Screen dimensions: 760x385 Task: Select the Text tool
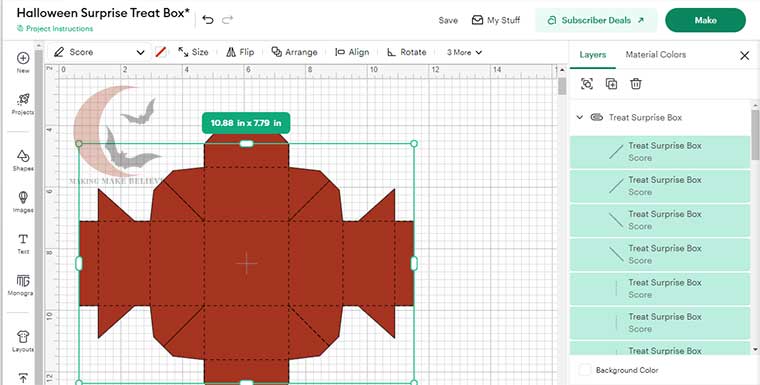coord(23,240)
